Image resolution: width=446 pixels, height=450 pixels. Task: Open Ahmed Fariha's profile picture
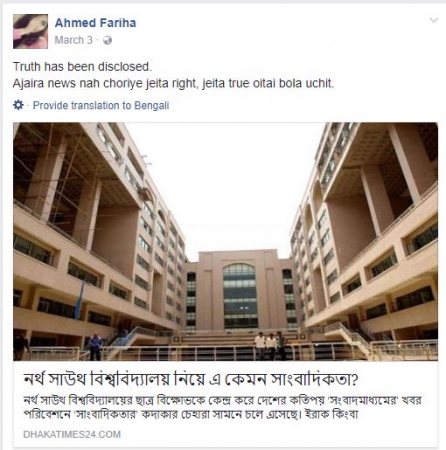[30, 31]
